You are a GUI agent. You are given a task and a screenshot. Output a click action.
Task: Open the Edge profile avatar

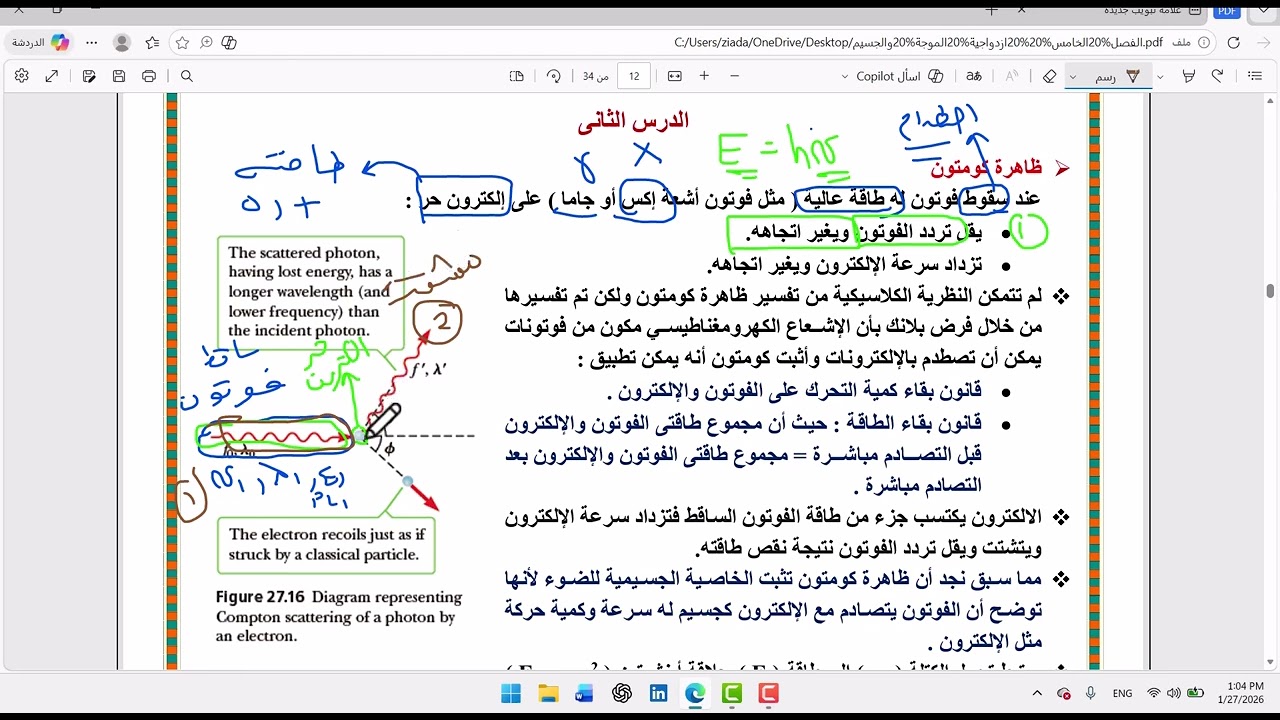[122, 43]
